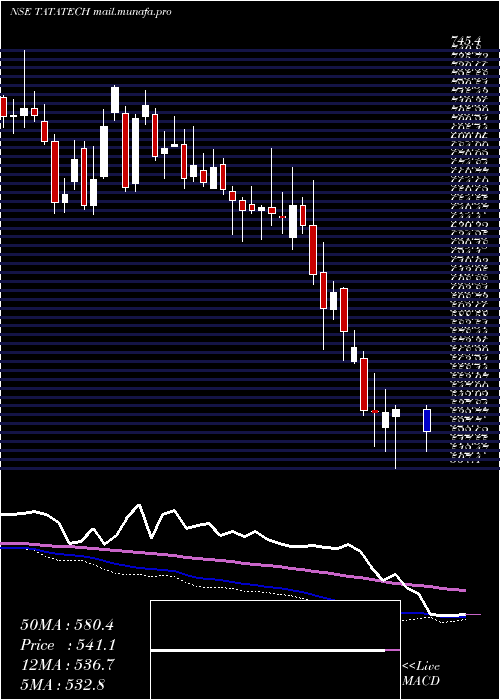Click the MACD panel box
This screenshot has height=700, width=500.
click(x=275, y=650)
